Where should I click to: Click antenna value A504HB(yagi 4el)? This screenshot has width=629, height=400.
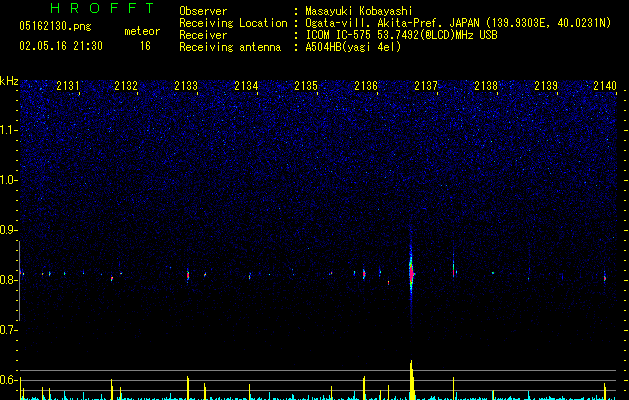(353, 47)
